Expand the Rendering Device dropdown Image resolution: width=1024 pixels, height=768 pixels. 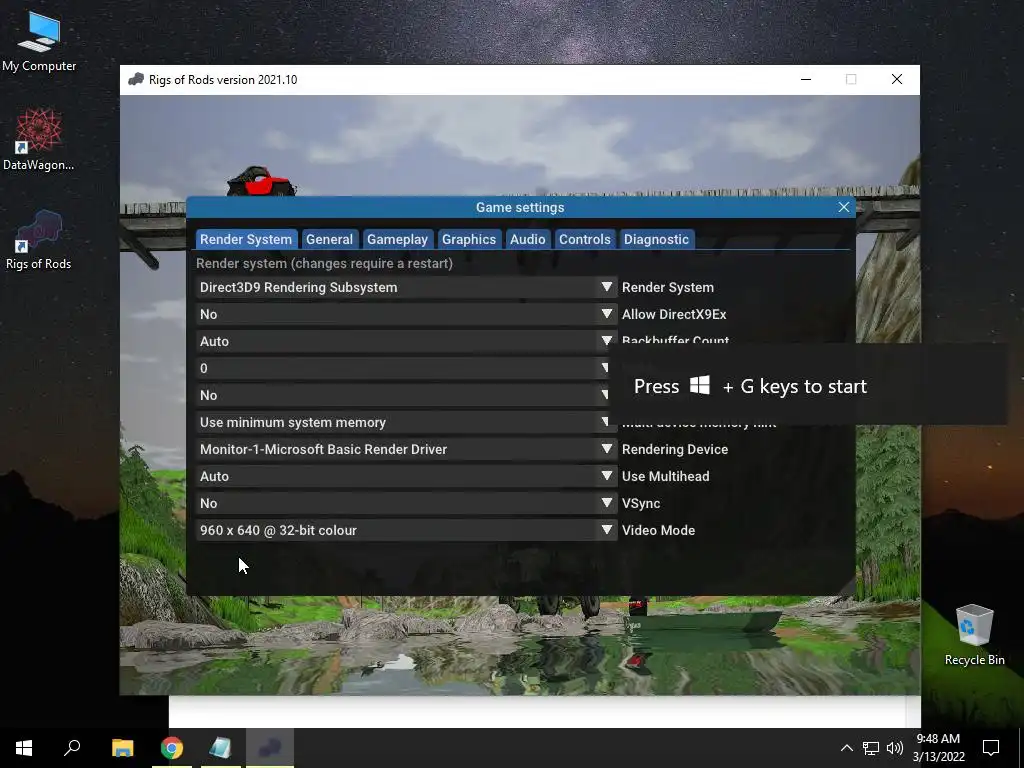(x=406, y=449)
